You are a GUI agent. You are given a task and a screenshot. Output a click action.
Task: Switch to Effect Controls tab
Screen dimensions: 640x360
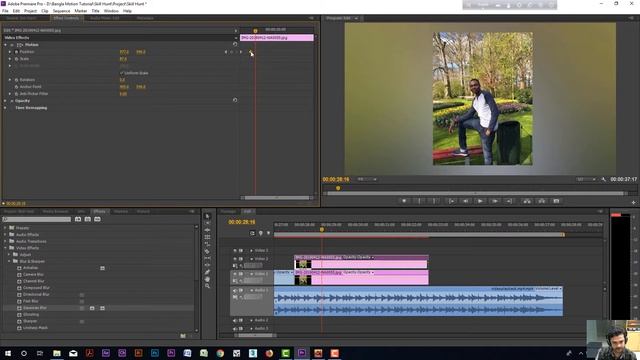66,18
